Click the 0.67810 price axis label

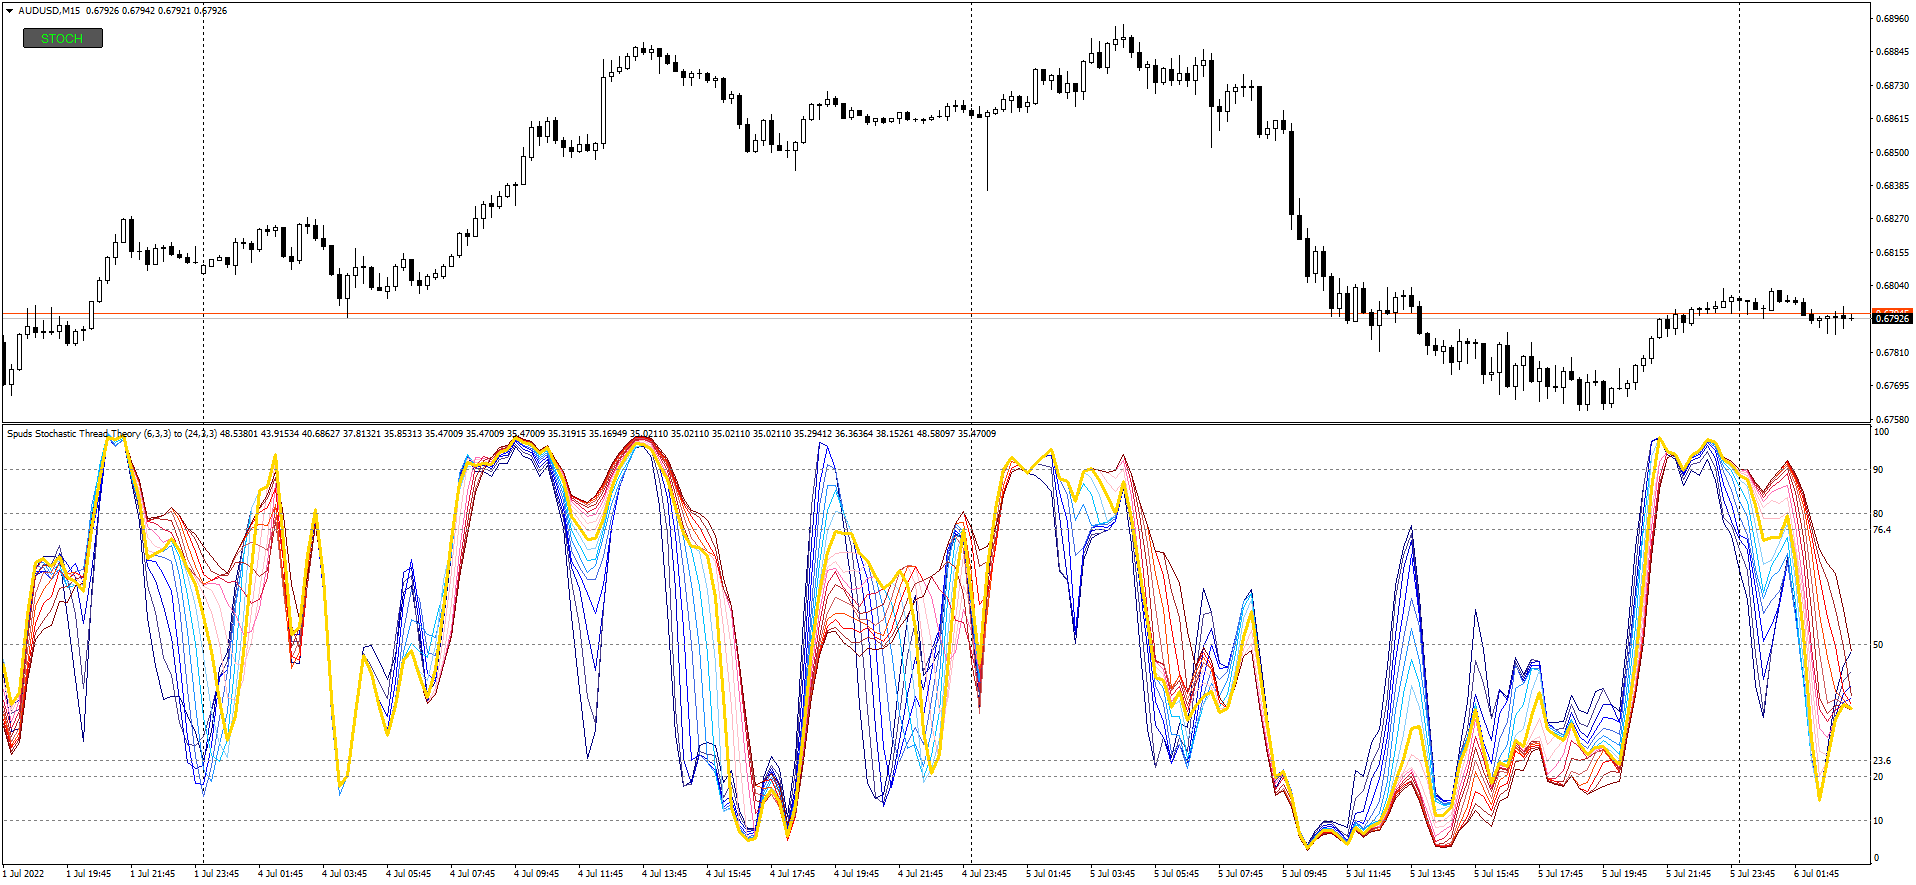pyautogui.click(x=1892, y=353)
